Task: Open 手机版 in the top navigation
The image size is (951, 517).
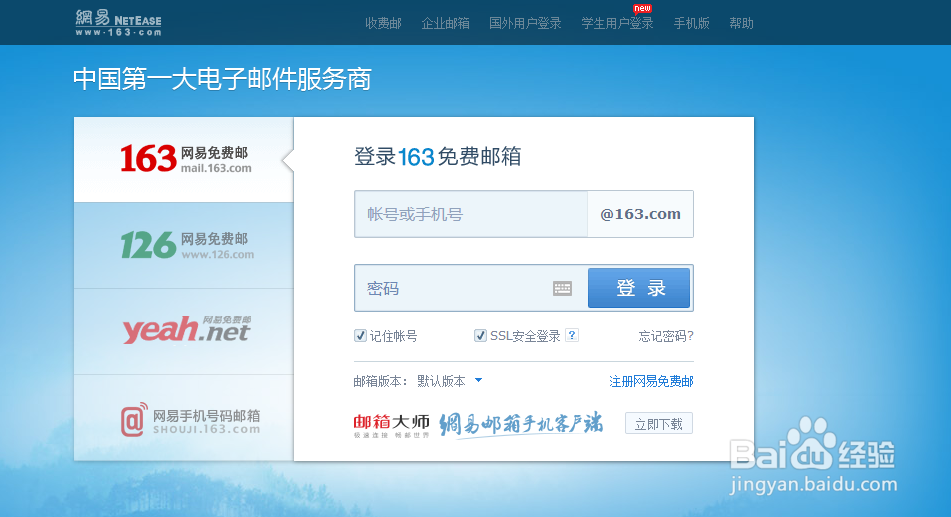Action: pyautogui.click(x=691, y=24)
